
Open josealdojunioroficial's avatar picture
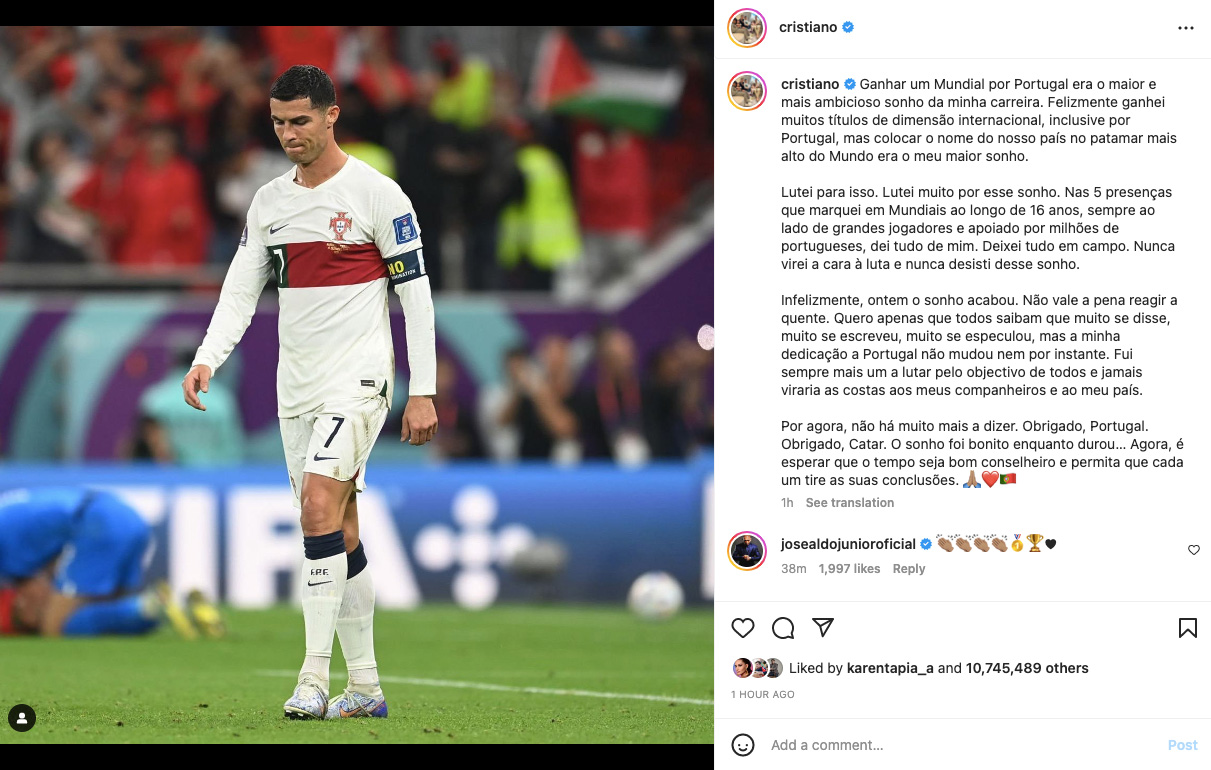click(x=747, y=551)
